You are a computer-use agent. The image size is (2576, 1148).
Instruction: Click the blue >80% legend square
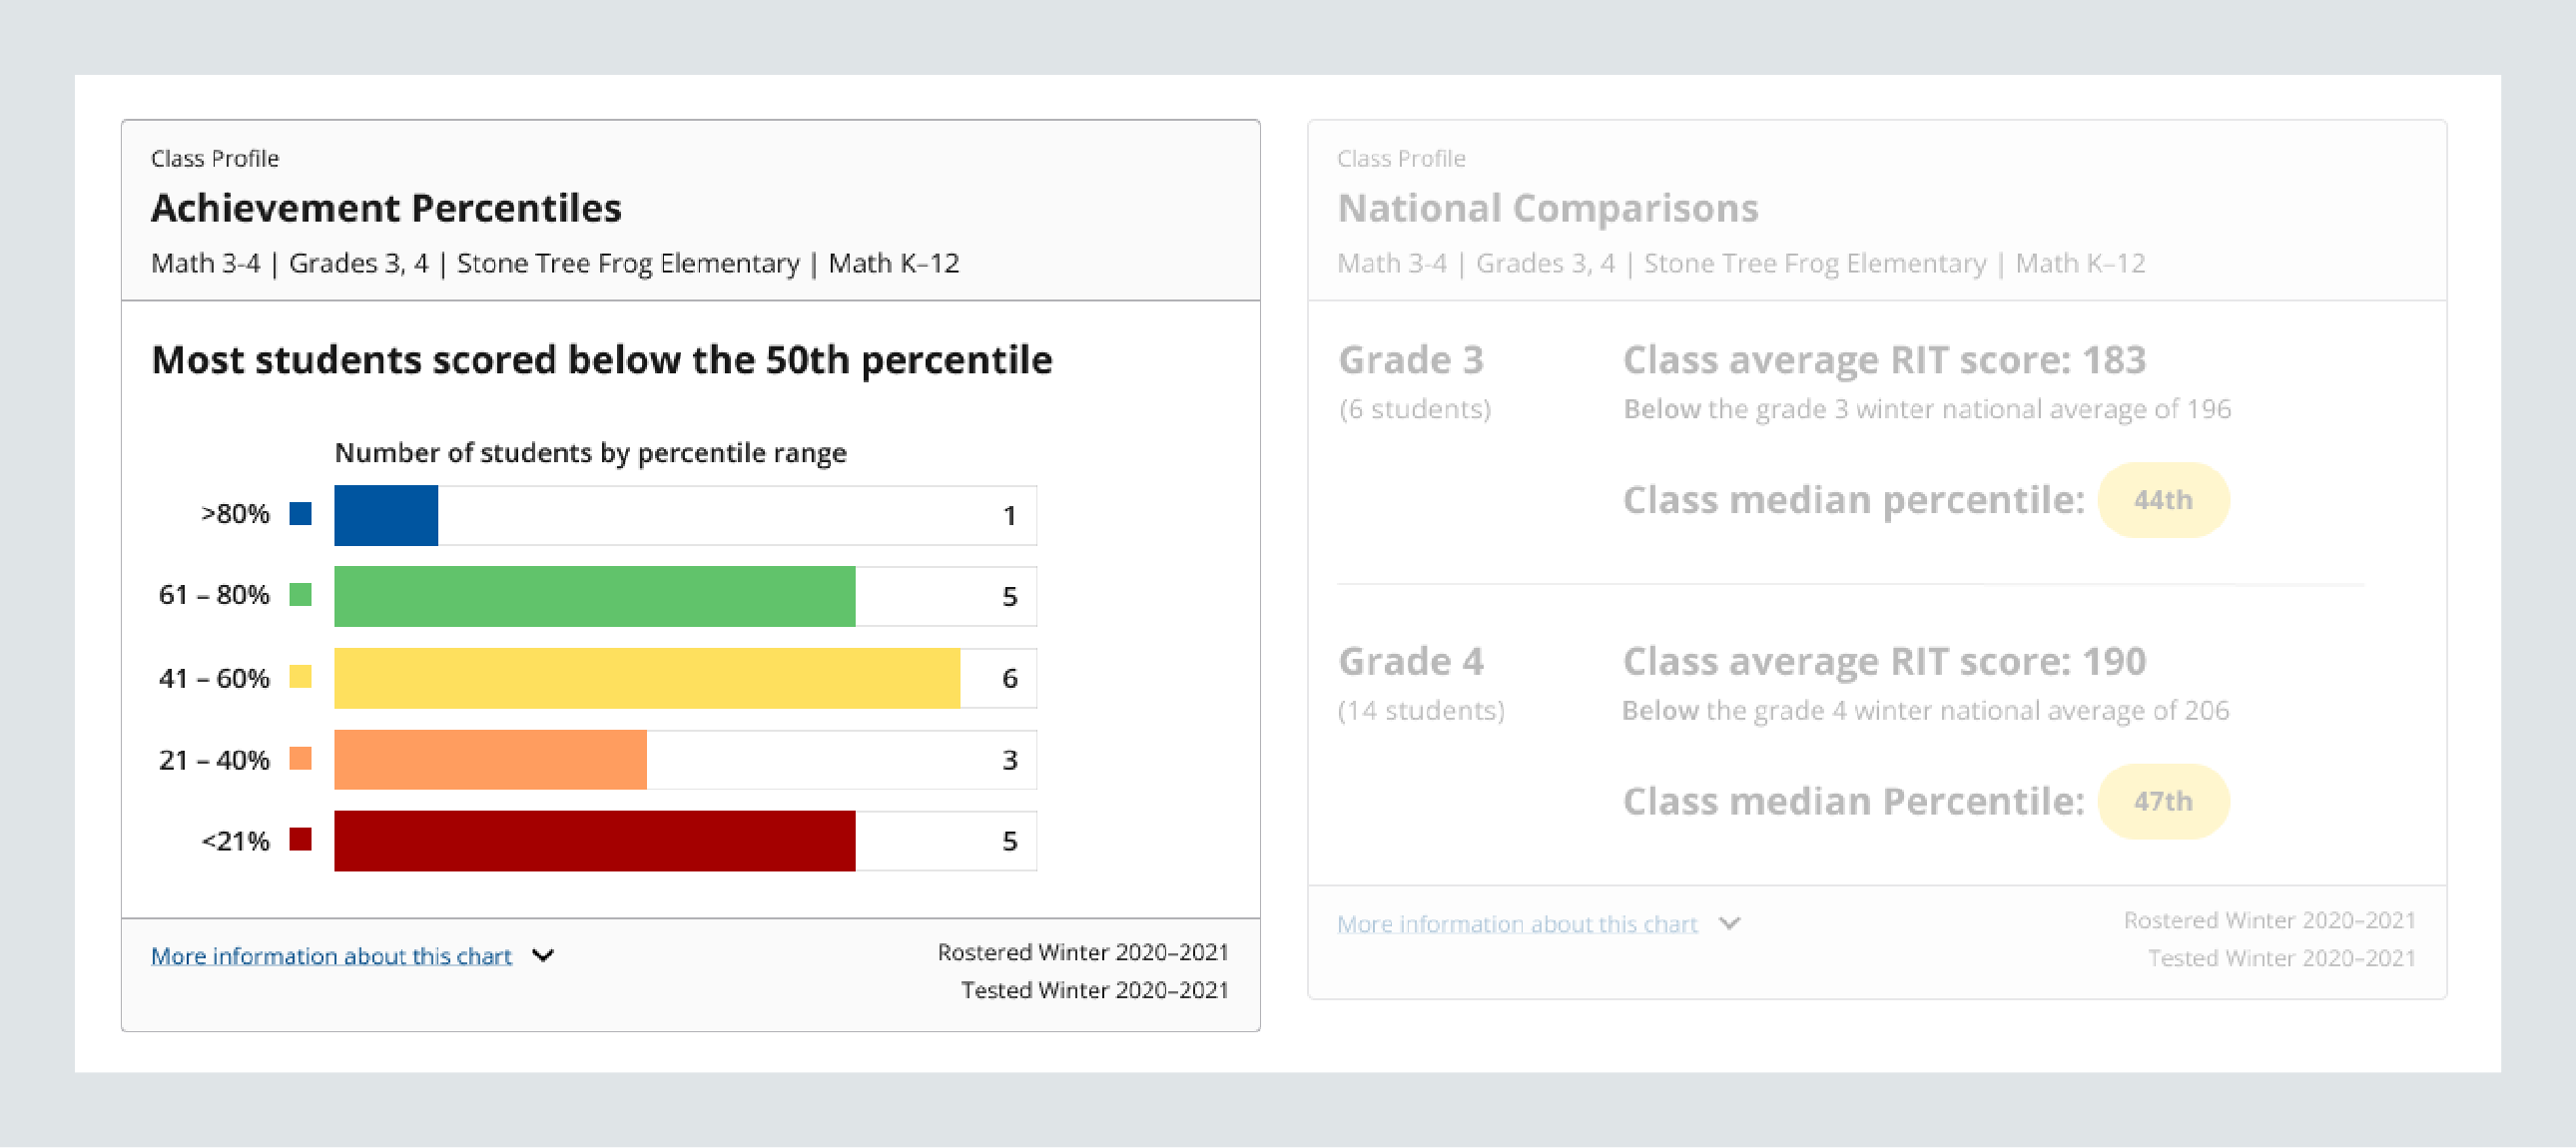pos(299,513)
